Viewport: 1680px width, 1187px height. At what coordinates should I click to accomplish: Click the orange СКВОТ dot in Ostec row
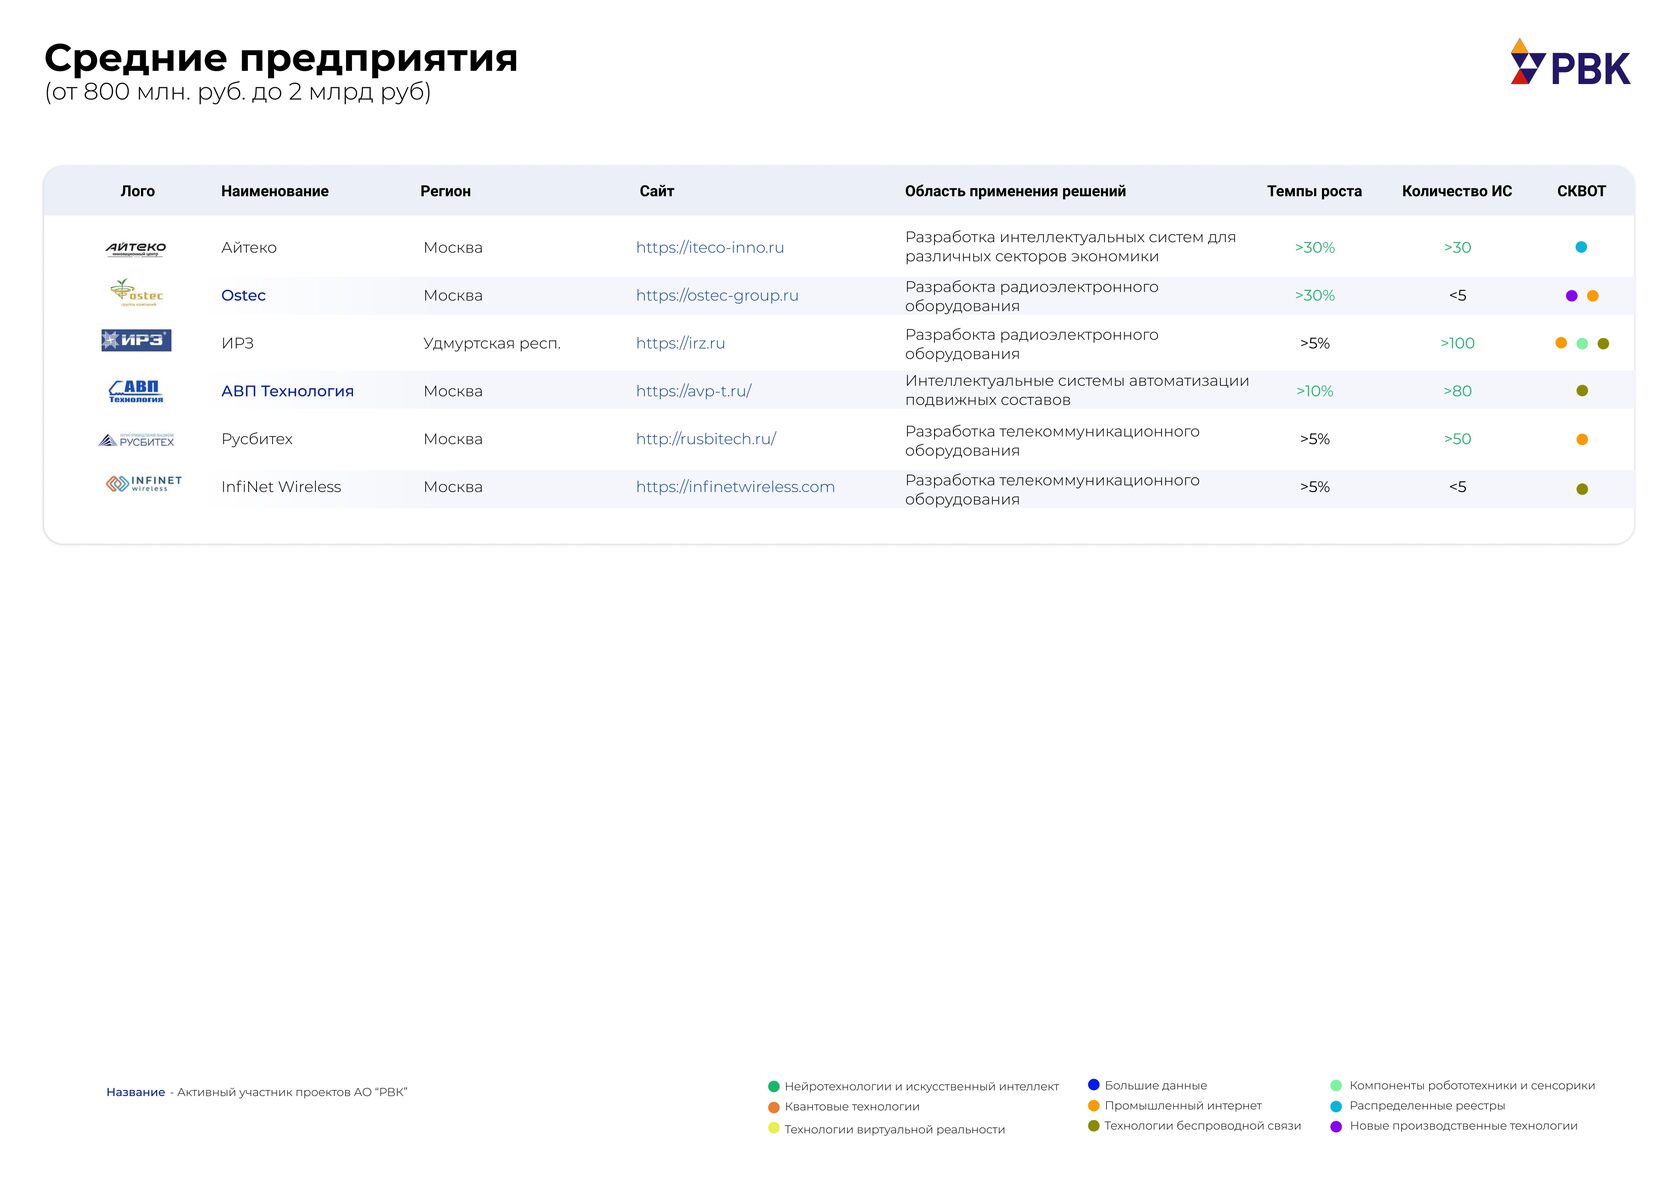(x=1593, y=296)
